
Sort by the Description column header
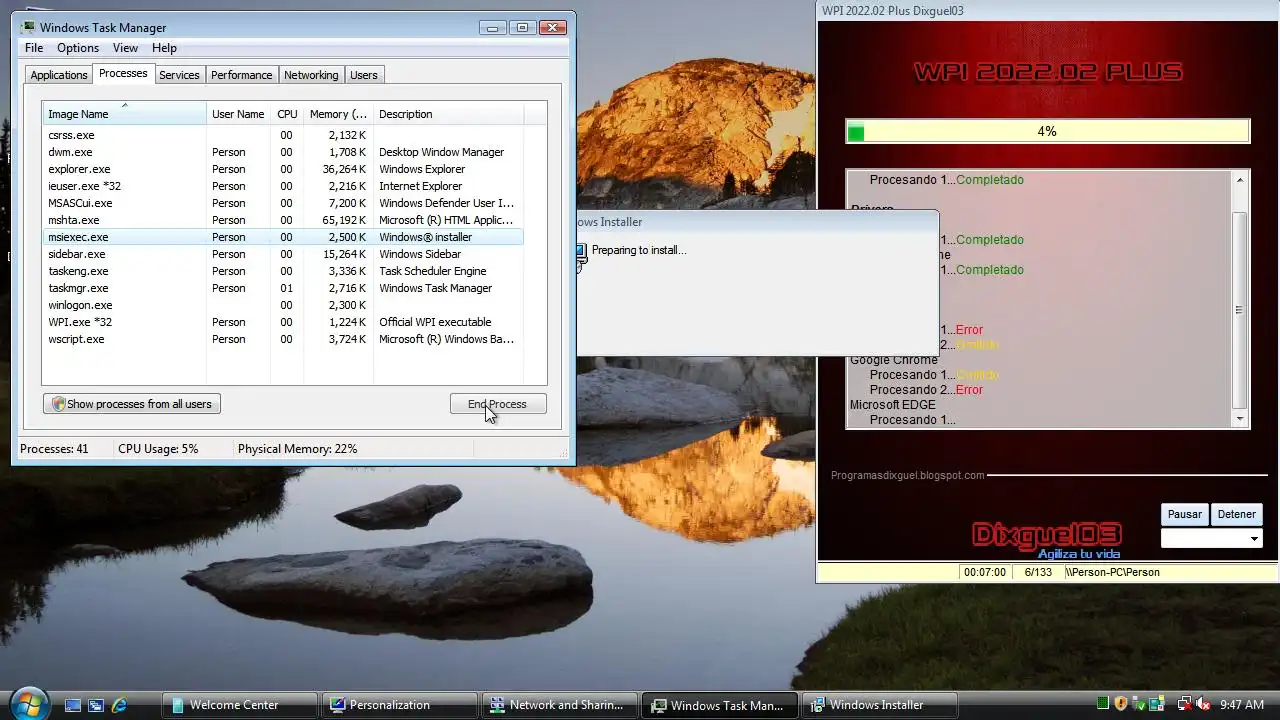(x=448, y=114)
